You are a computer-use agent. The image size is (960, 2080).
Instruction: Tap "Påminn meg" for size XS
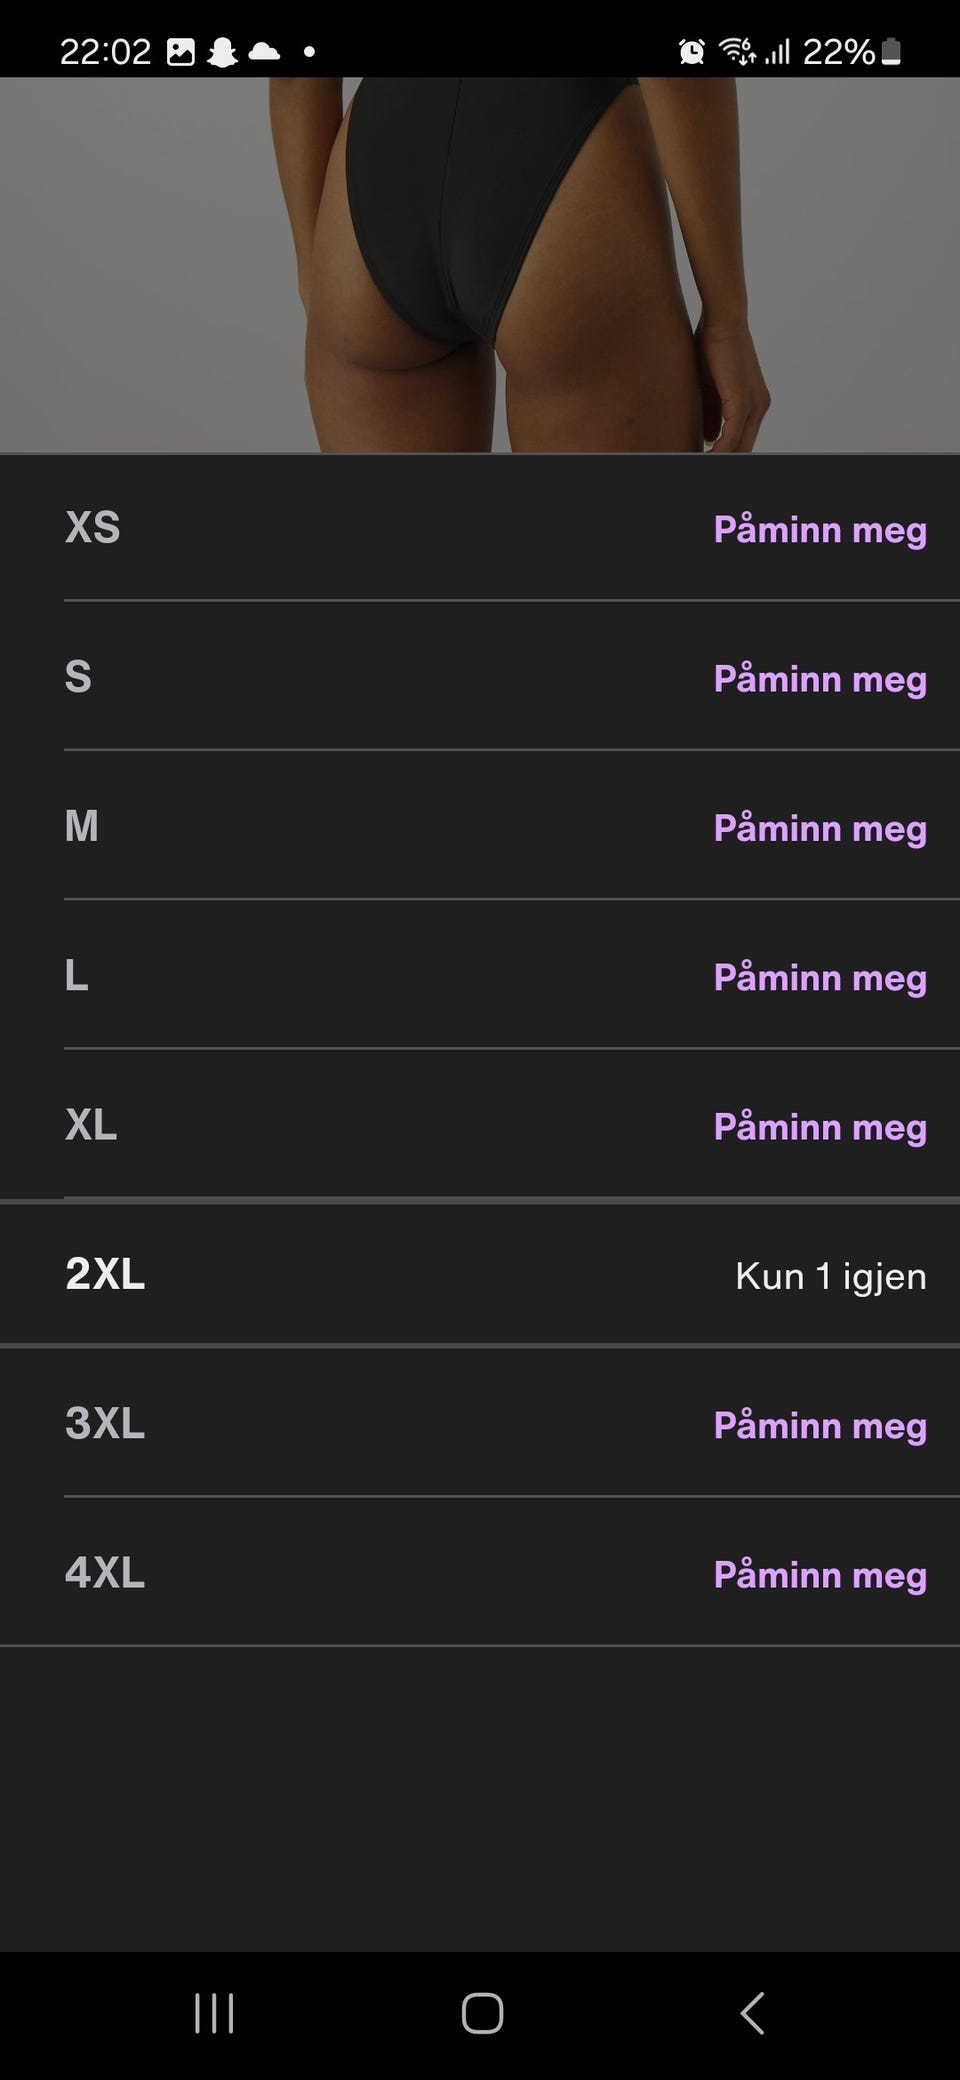click(820, 530)
